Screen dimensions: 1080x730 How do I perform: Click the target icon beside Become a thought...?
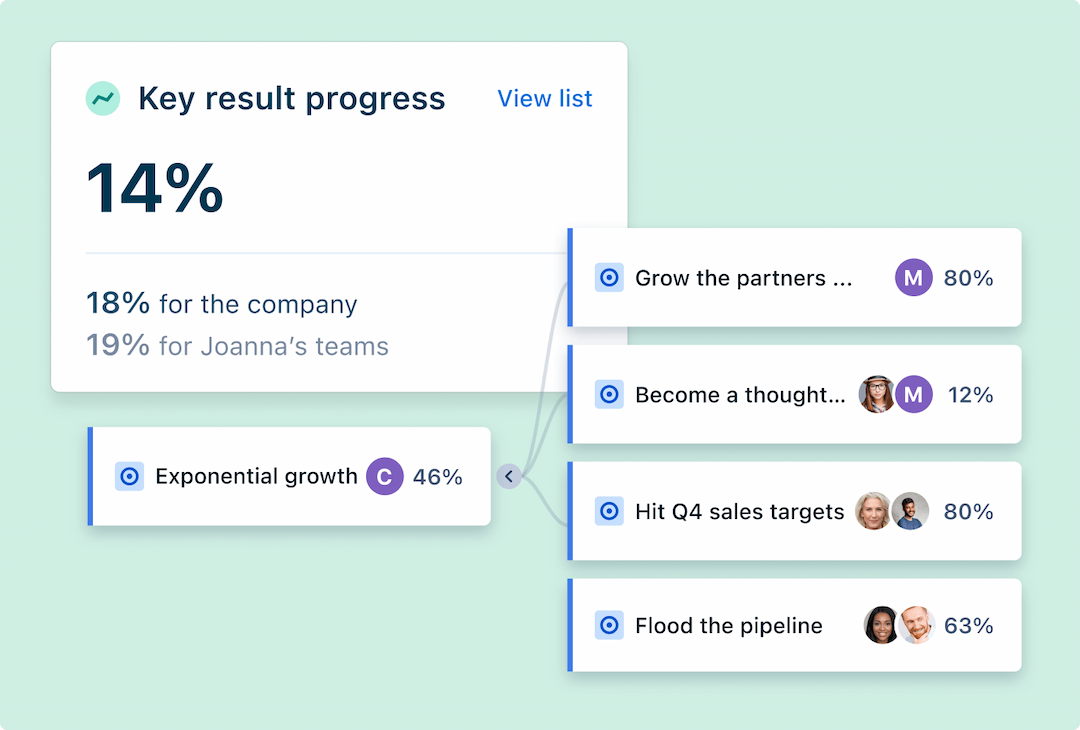point(609,394)
